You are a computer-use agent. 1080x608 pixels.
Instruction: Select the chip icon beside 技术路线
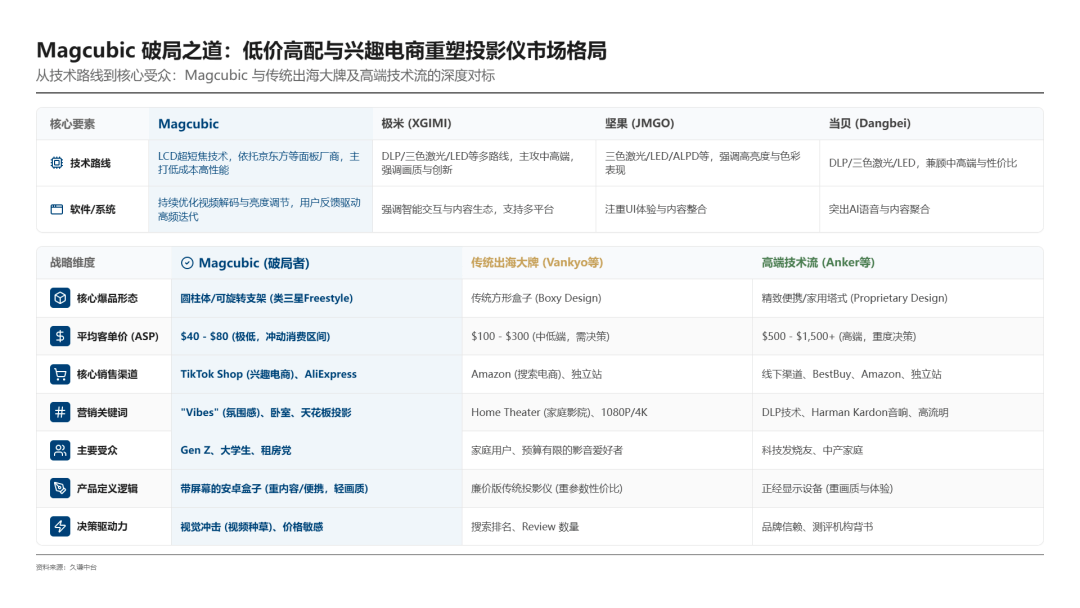56,161
